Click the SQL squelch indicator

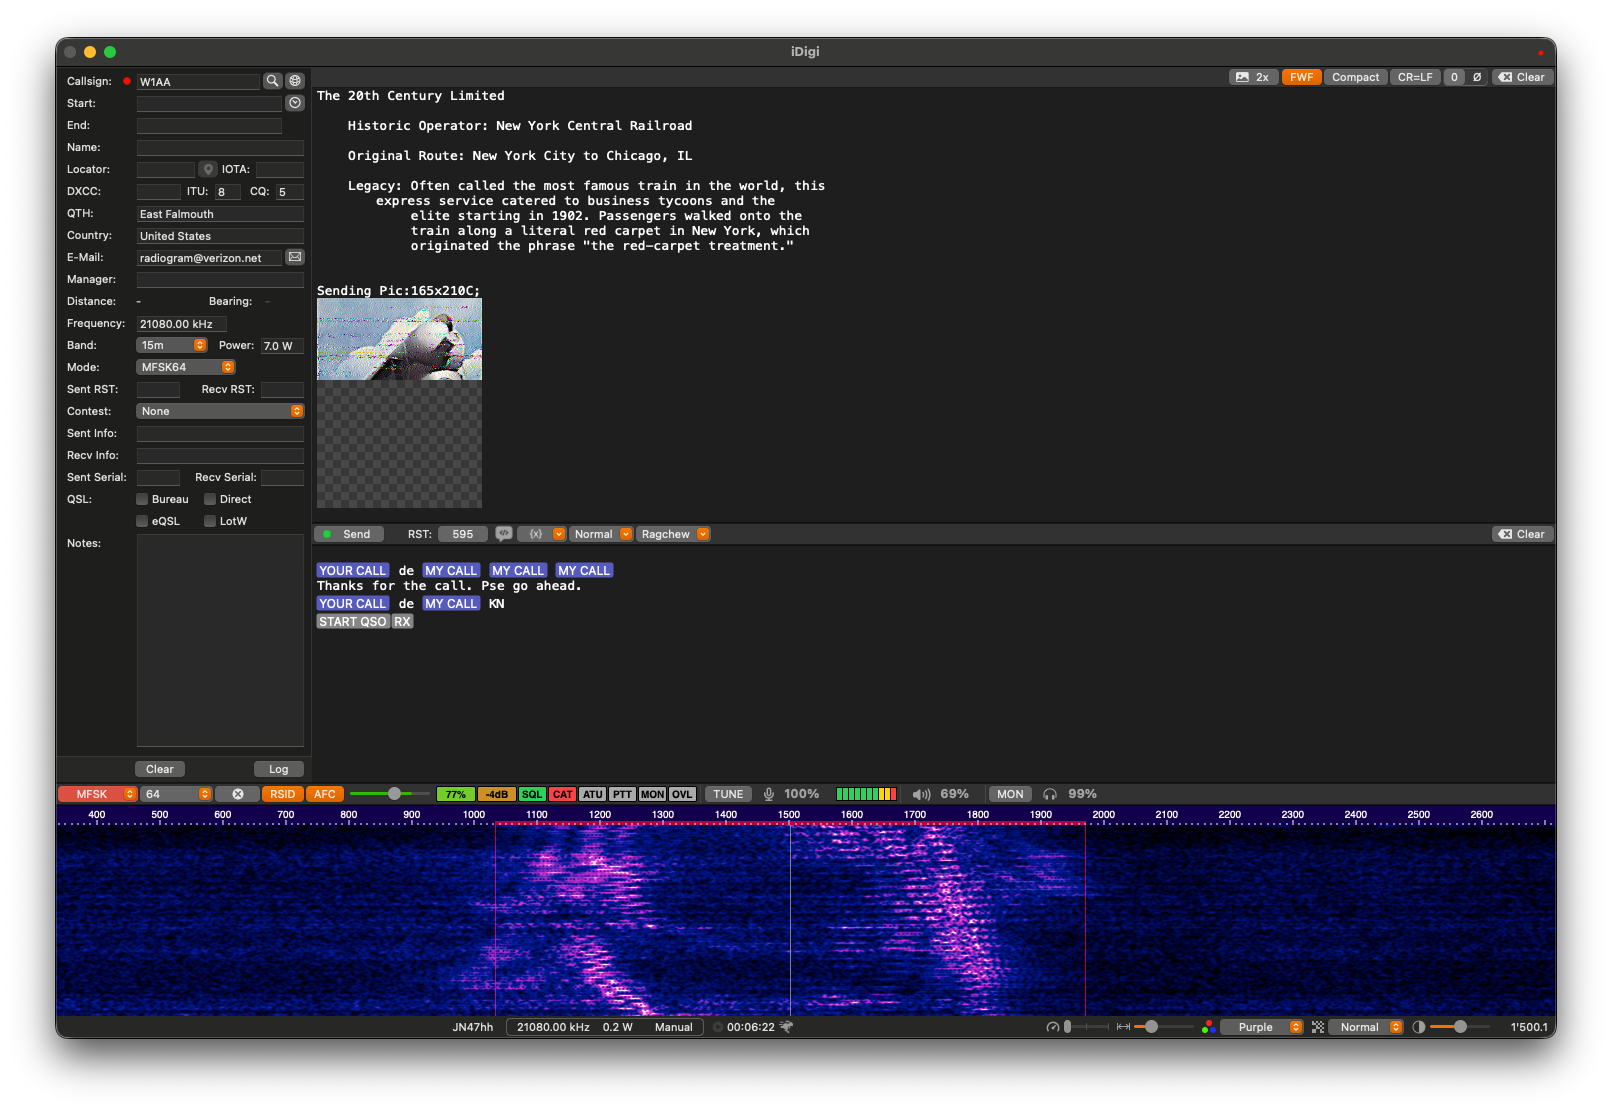point(532,794)
